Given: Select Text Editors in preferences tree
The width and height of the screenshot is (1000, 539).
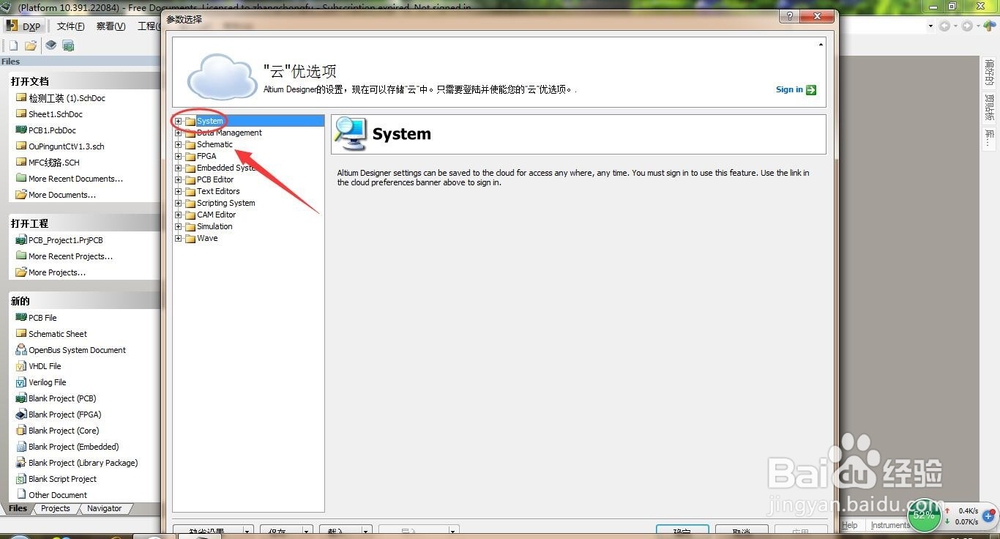Looking at the screenshot, I should coord(218,191).
